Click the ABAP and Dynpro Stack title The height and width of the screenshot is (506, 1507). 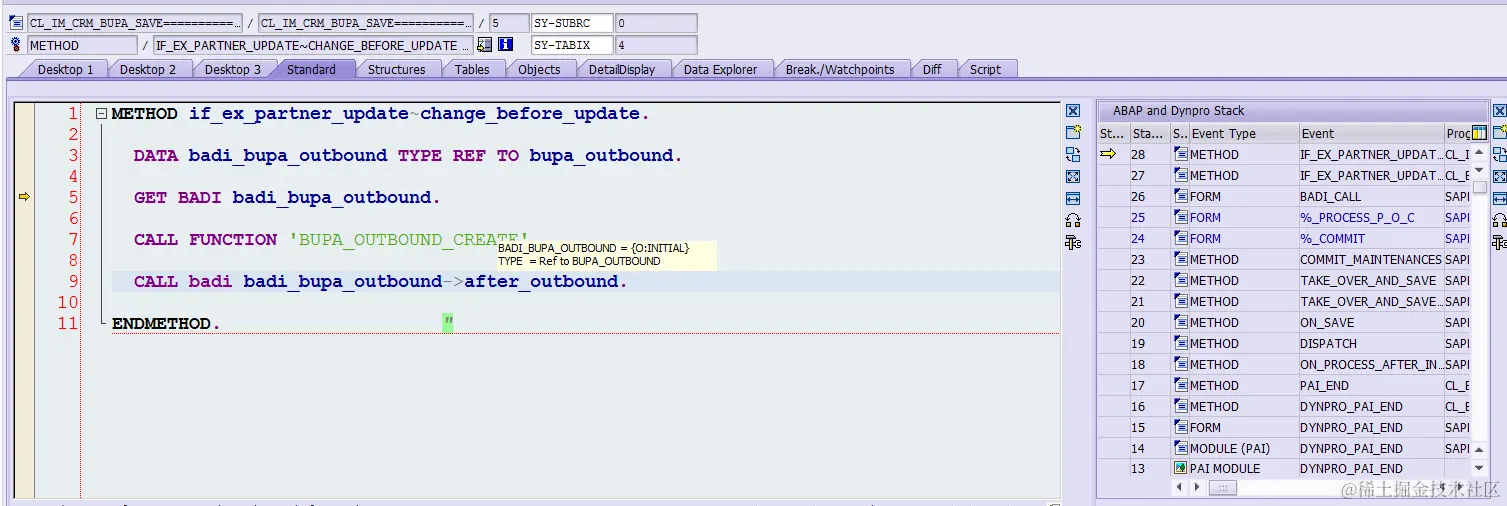tap(1178, 111)
